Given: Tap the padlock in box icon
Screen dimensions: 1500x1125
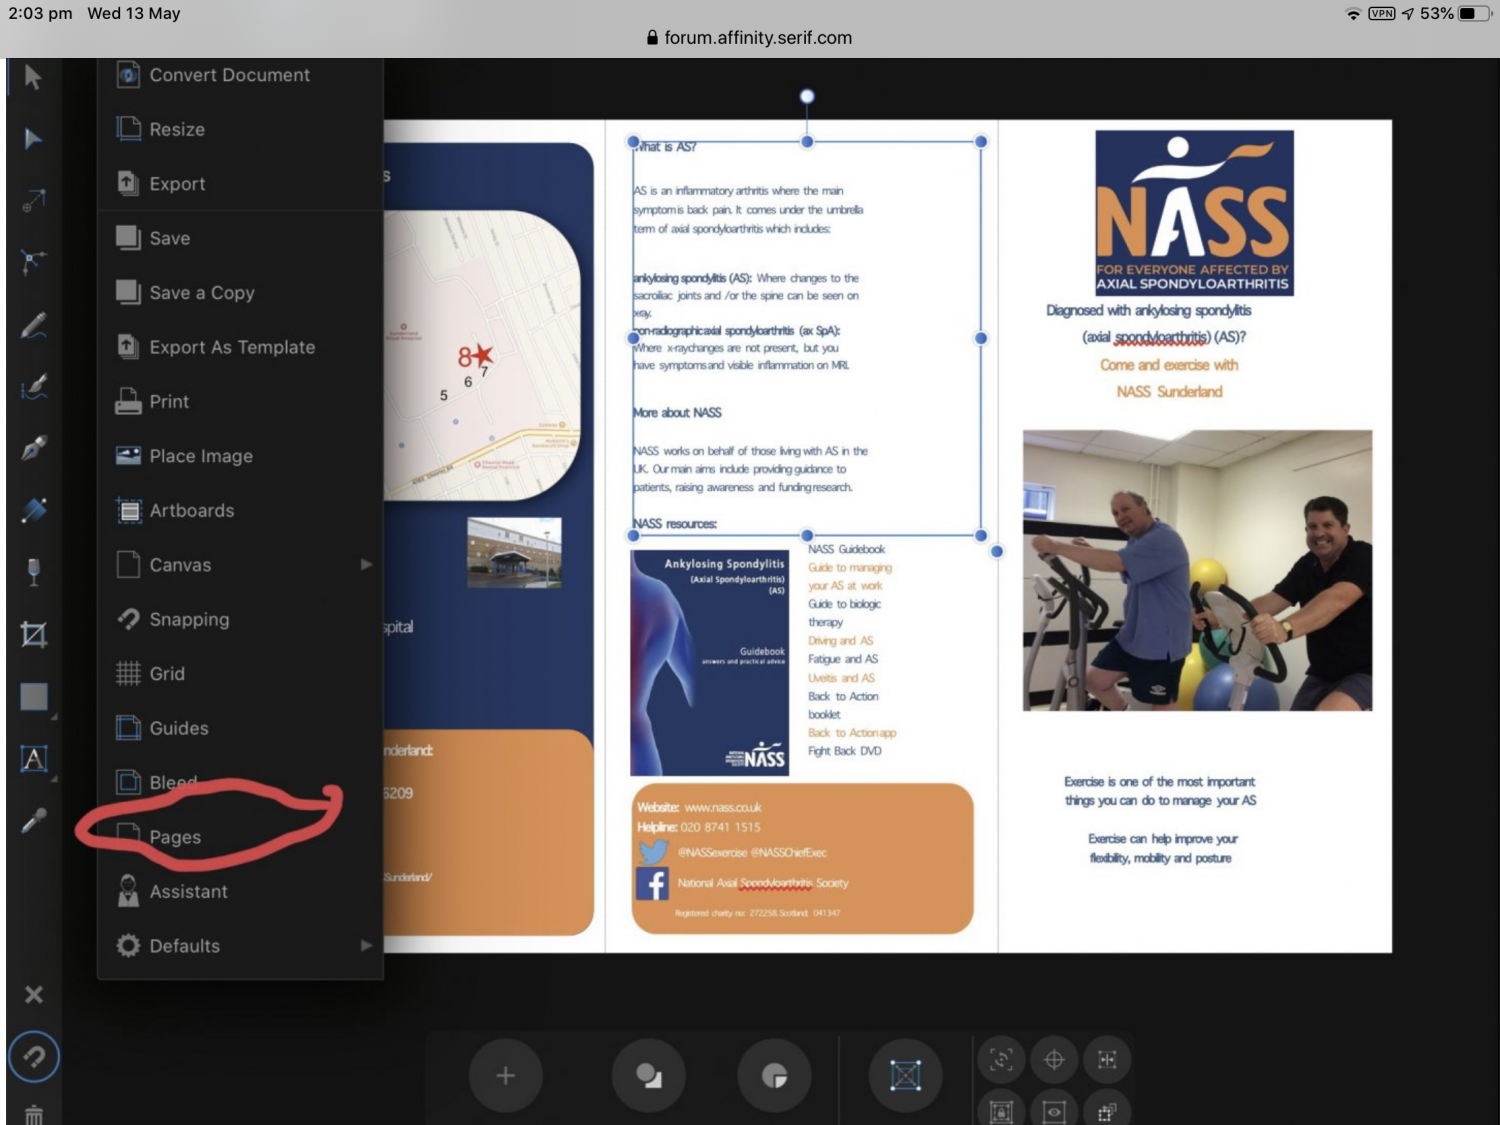Looking at the screenshot, I should pos(1001,1111).
